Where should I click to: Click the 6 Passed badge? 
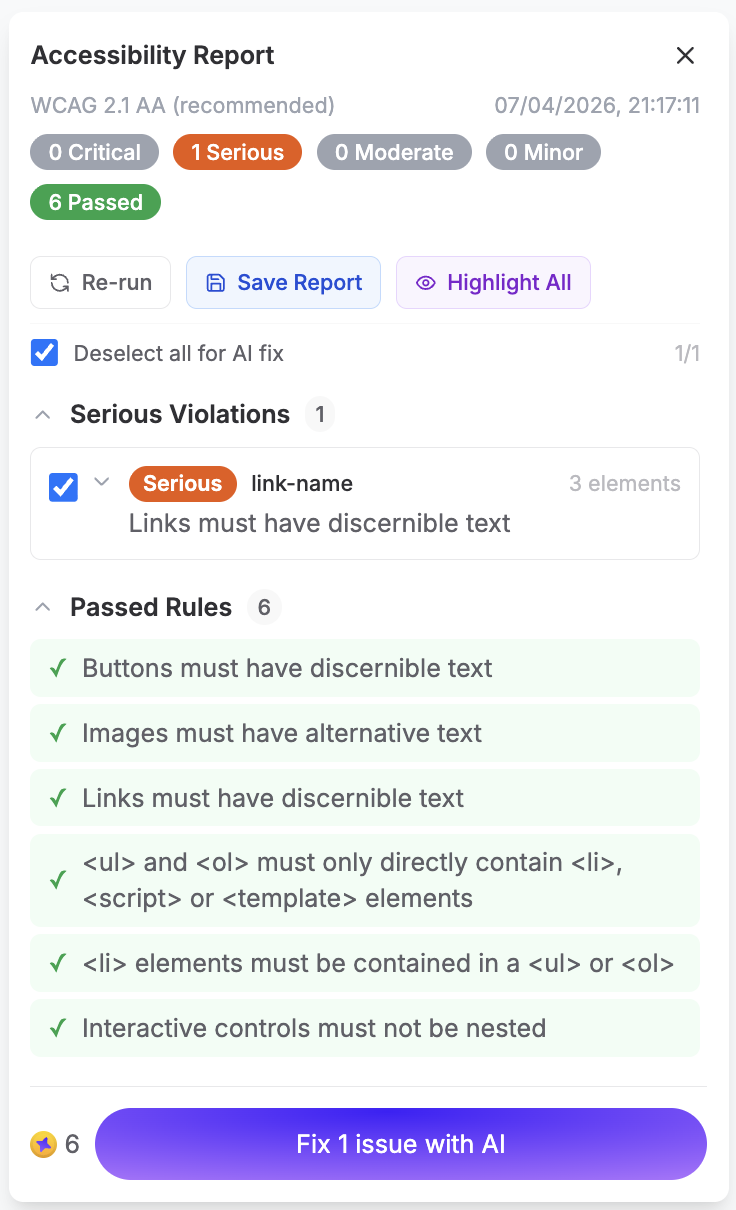(x=95, y=202)
